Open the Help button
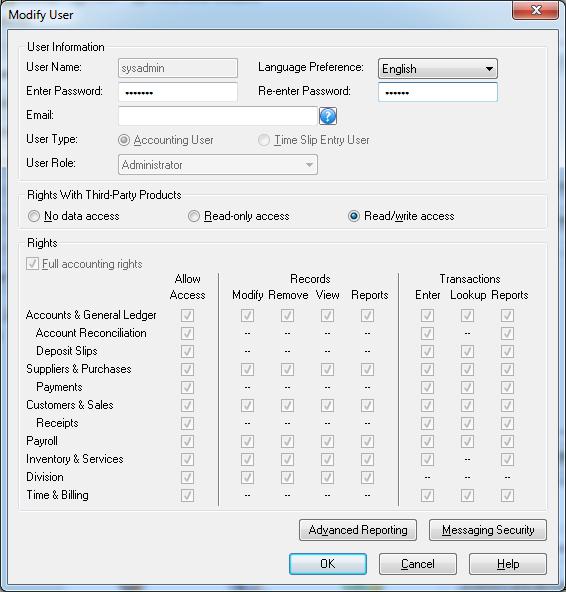The height and width of the screenshot is (592, 566). [x=508, y=564]
